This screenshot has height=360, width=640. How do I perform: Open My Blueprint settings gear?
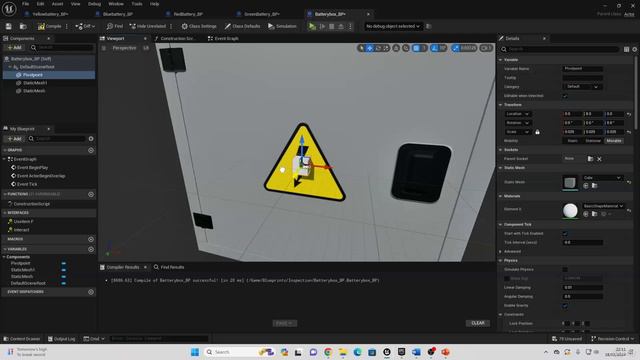tap(91, 139)
